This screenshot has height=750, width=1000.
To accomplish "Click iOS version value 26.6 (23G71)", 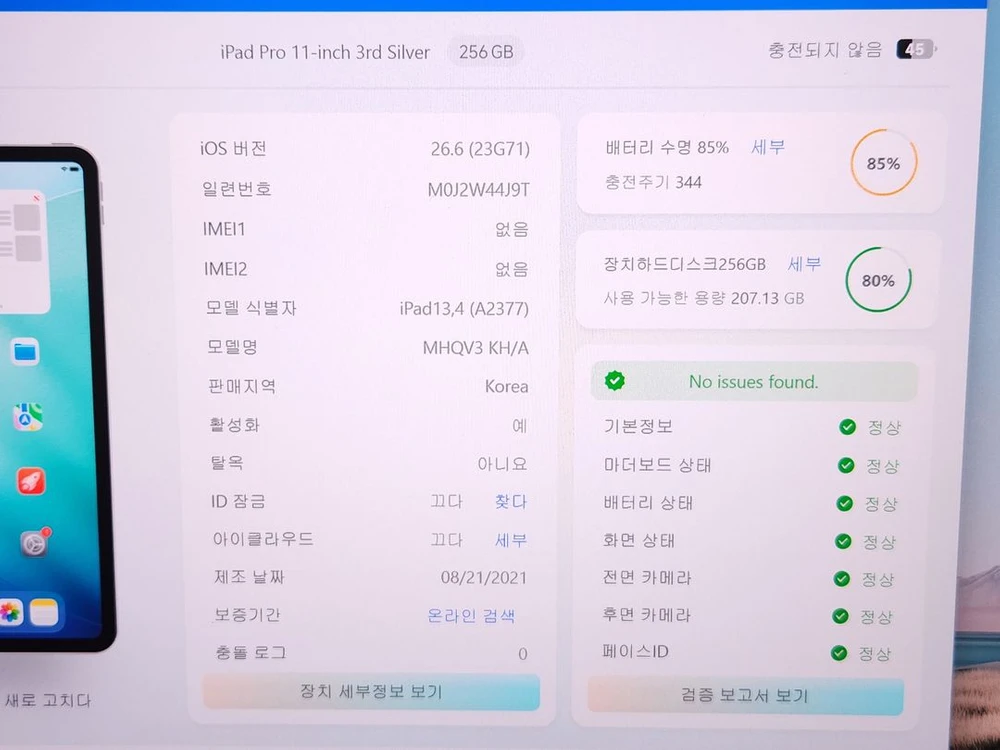I will pyautogui.click(x=480, y=149).
